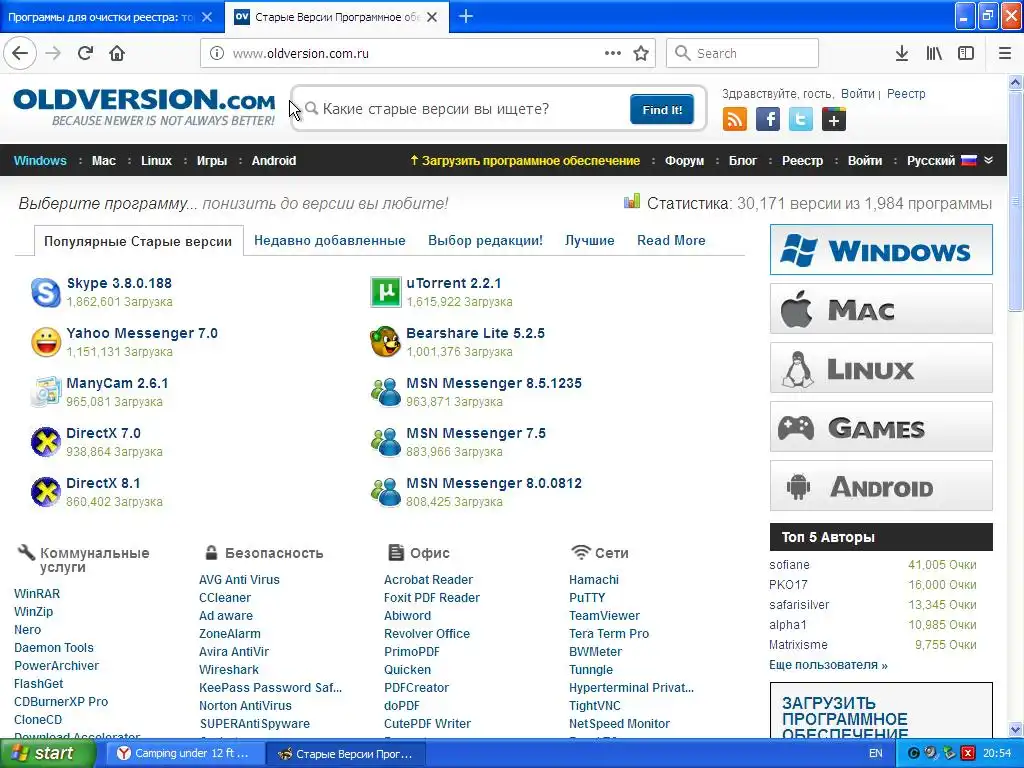This screenshot has width=1024, height=768.
Task: Open the Foxit PDF Reader link
Action: tap(432, 598)
